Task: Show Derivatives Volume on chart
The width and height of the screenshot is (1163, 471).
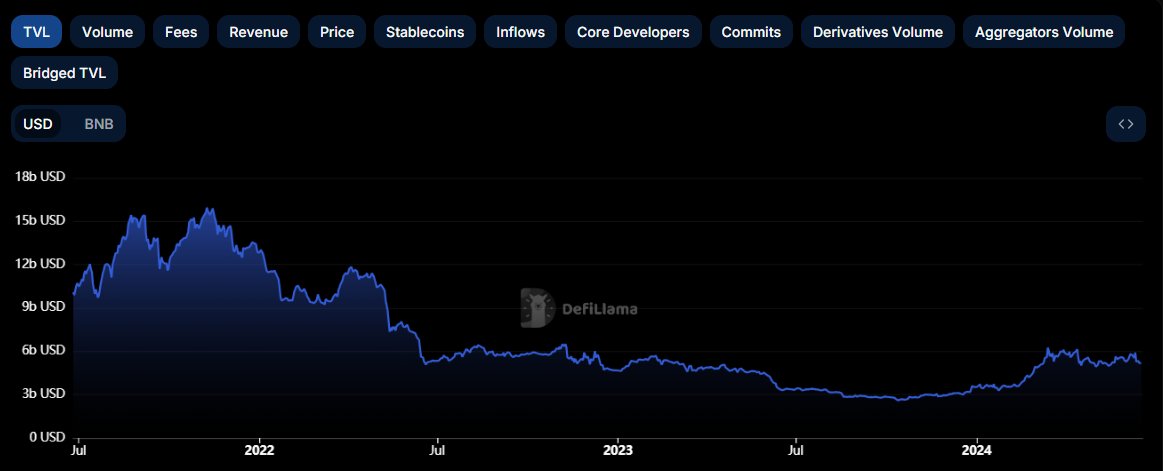Action: [877, 32]
